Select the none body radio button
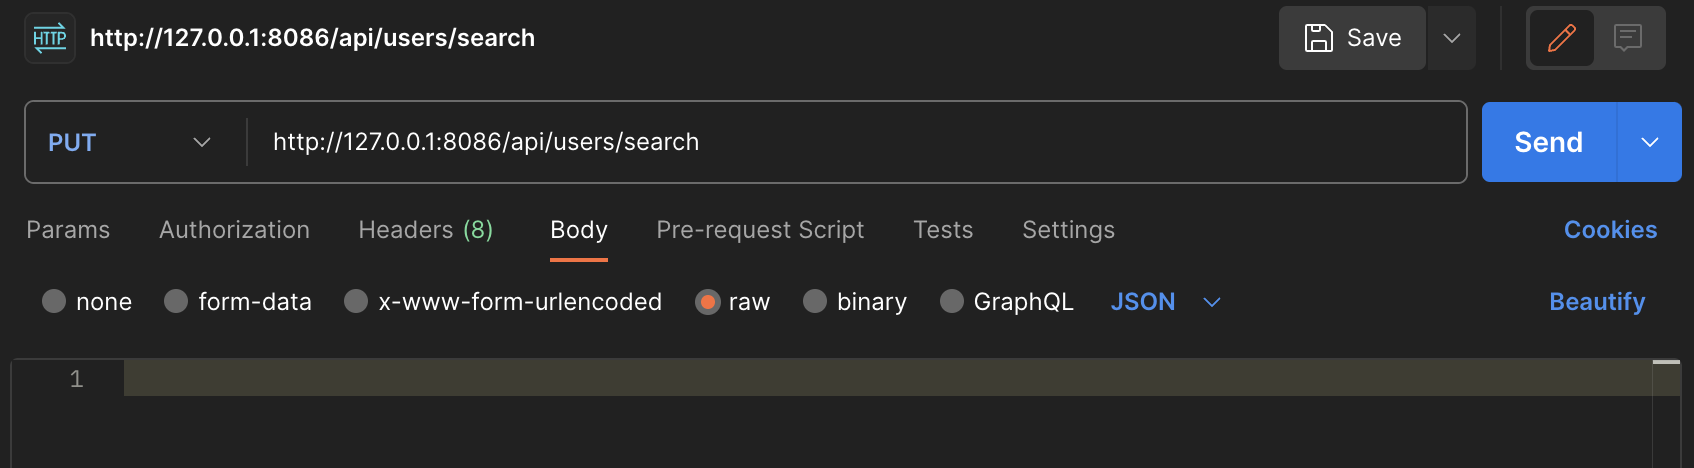Viewport: 1694px width, 468px height. click(54, 301)
